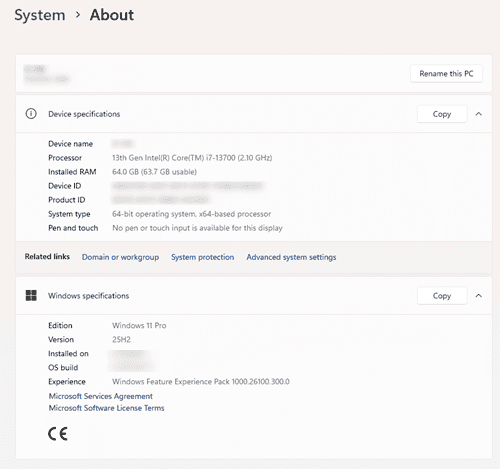
Task: Click the Windows logo icon
Action: (x=31, y=295)
